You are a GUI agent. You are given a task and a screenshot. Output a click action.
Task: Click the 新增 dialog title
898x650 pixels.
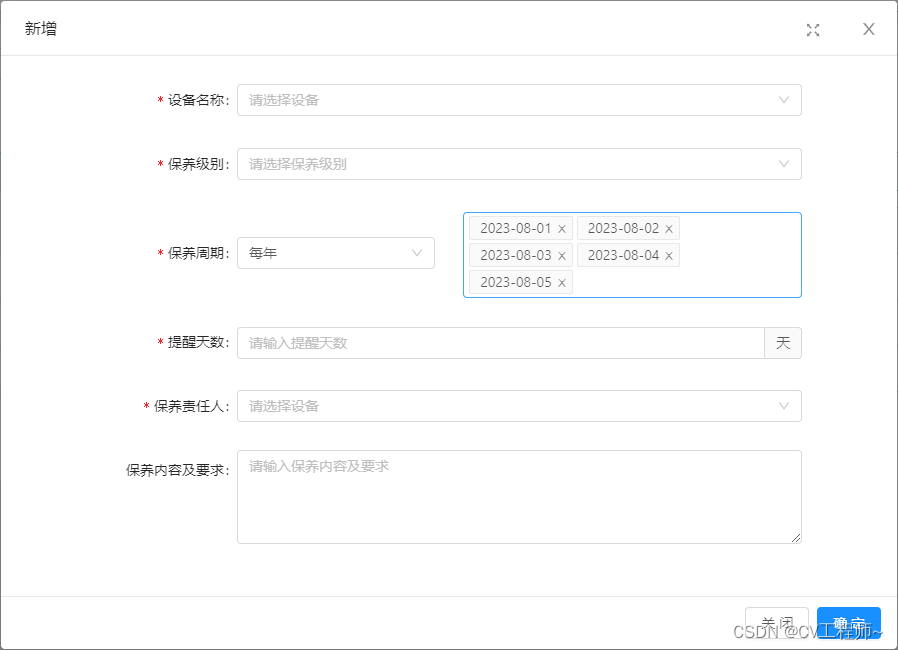[41, 29]
